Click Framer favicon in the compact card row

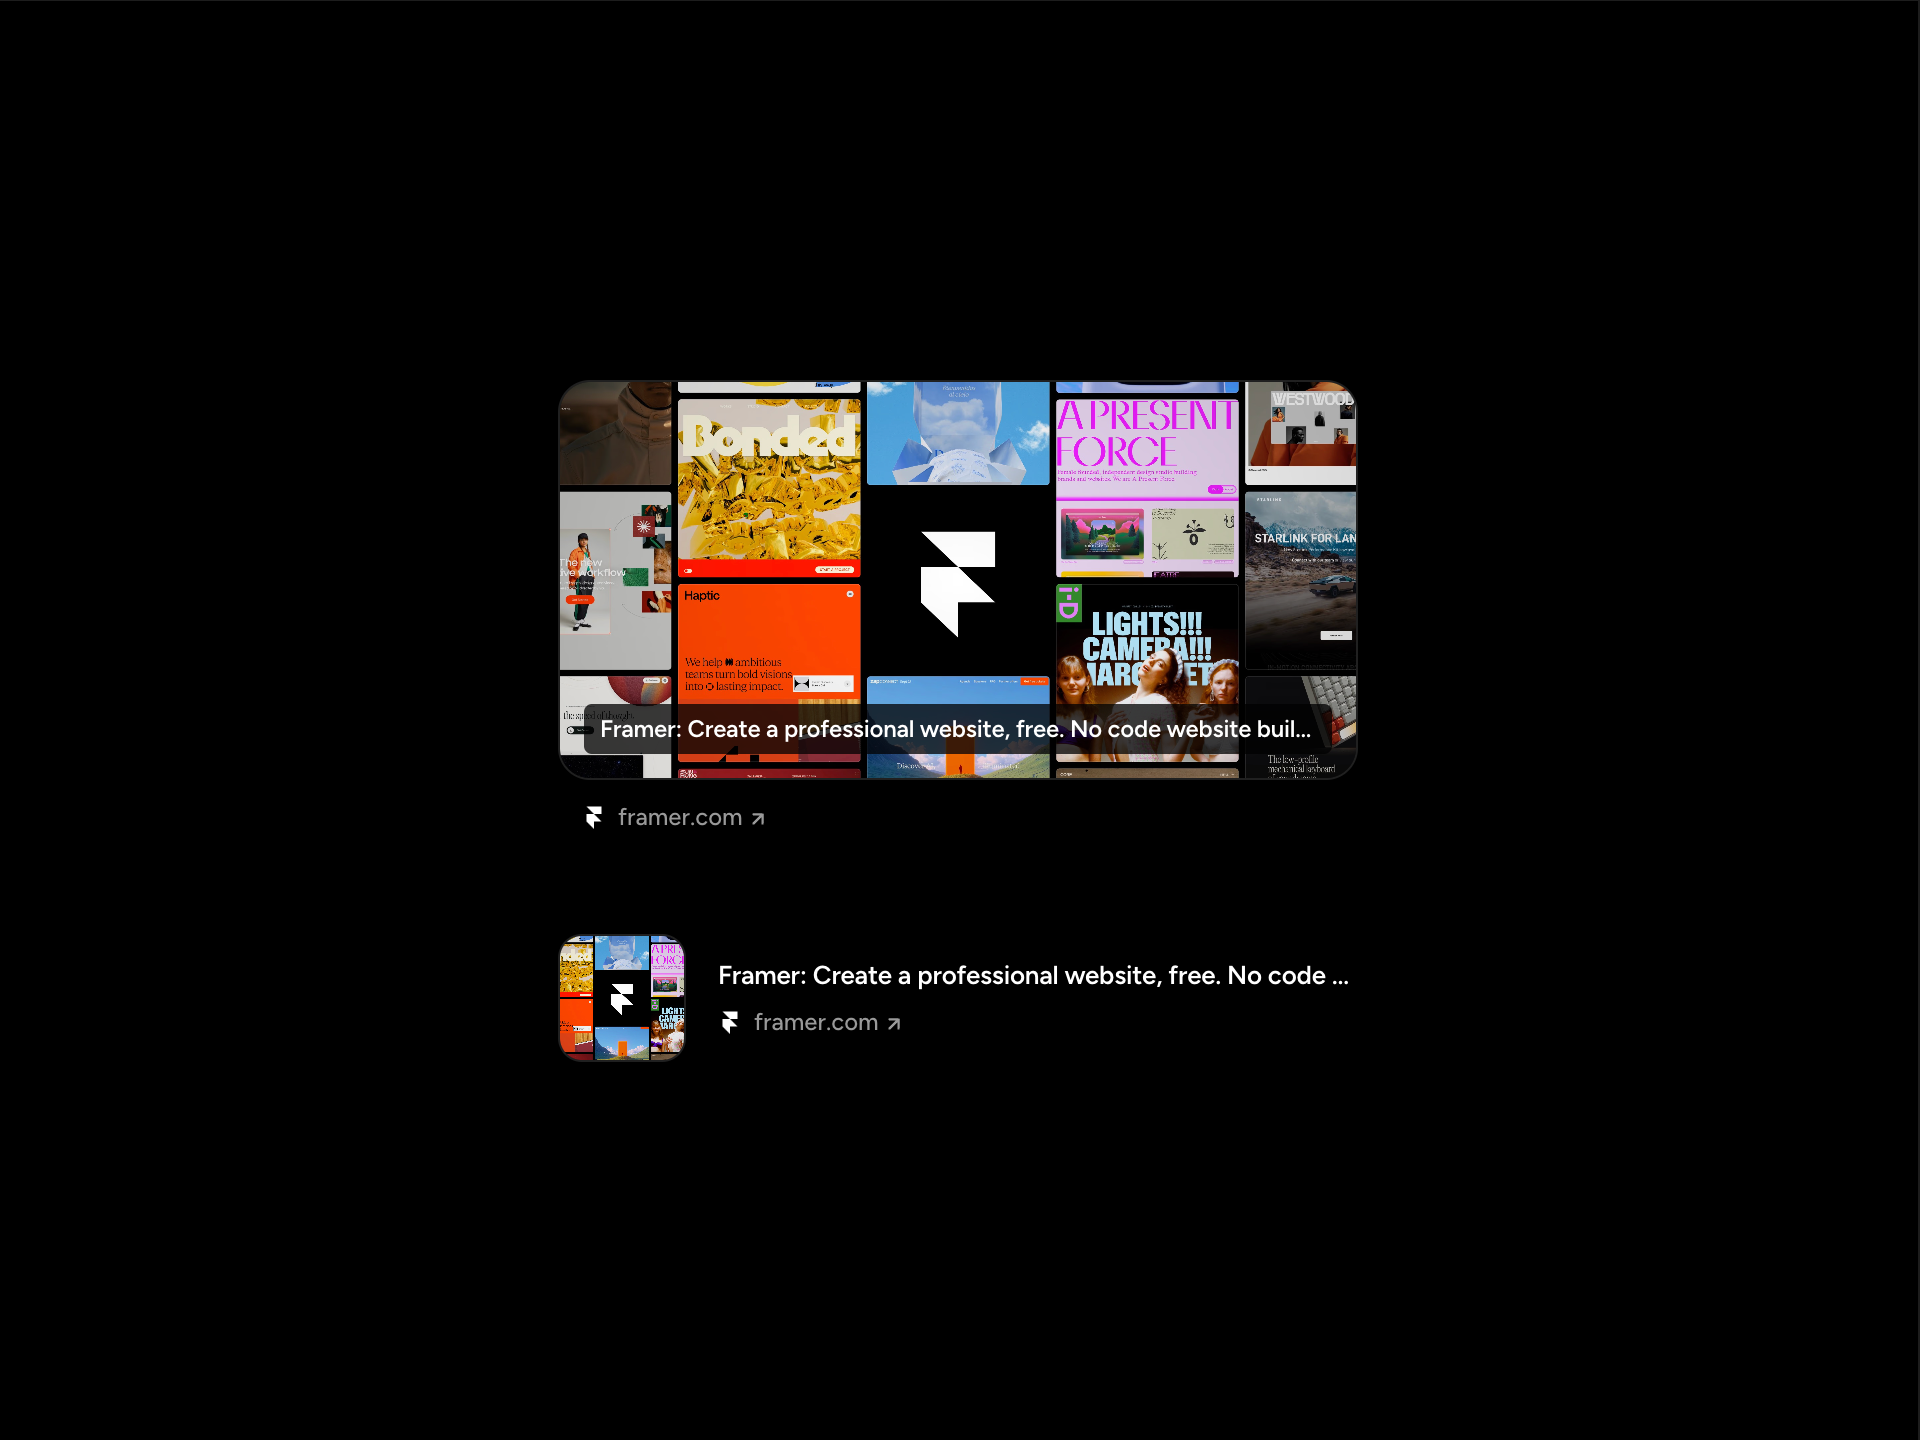coord(730,1022)
